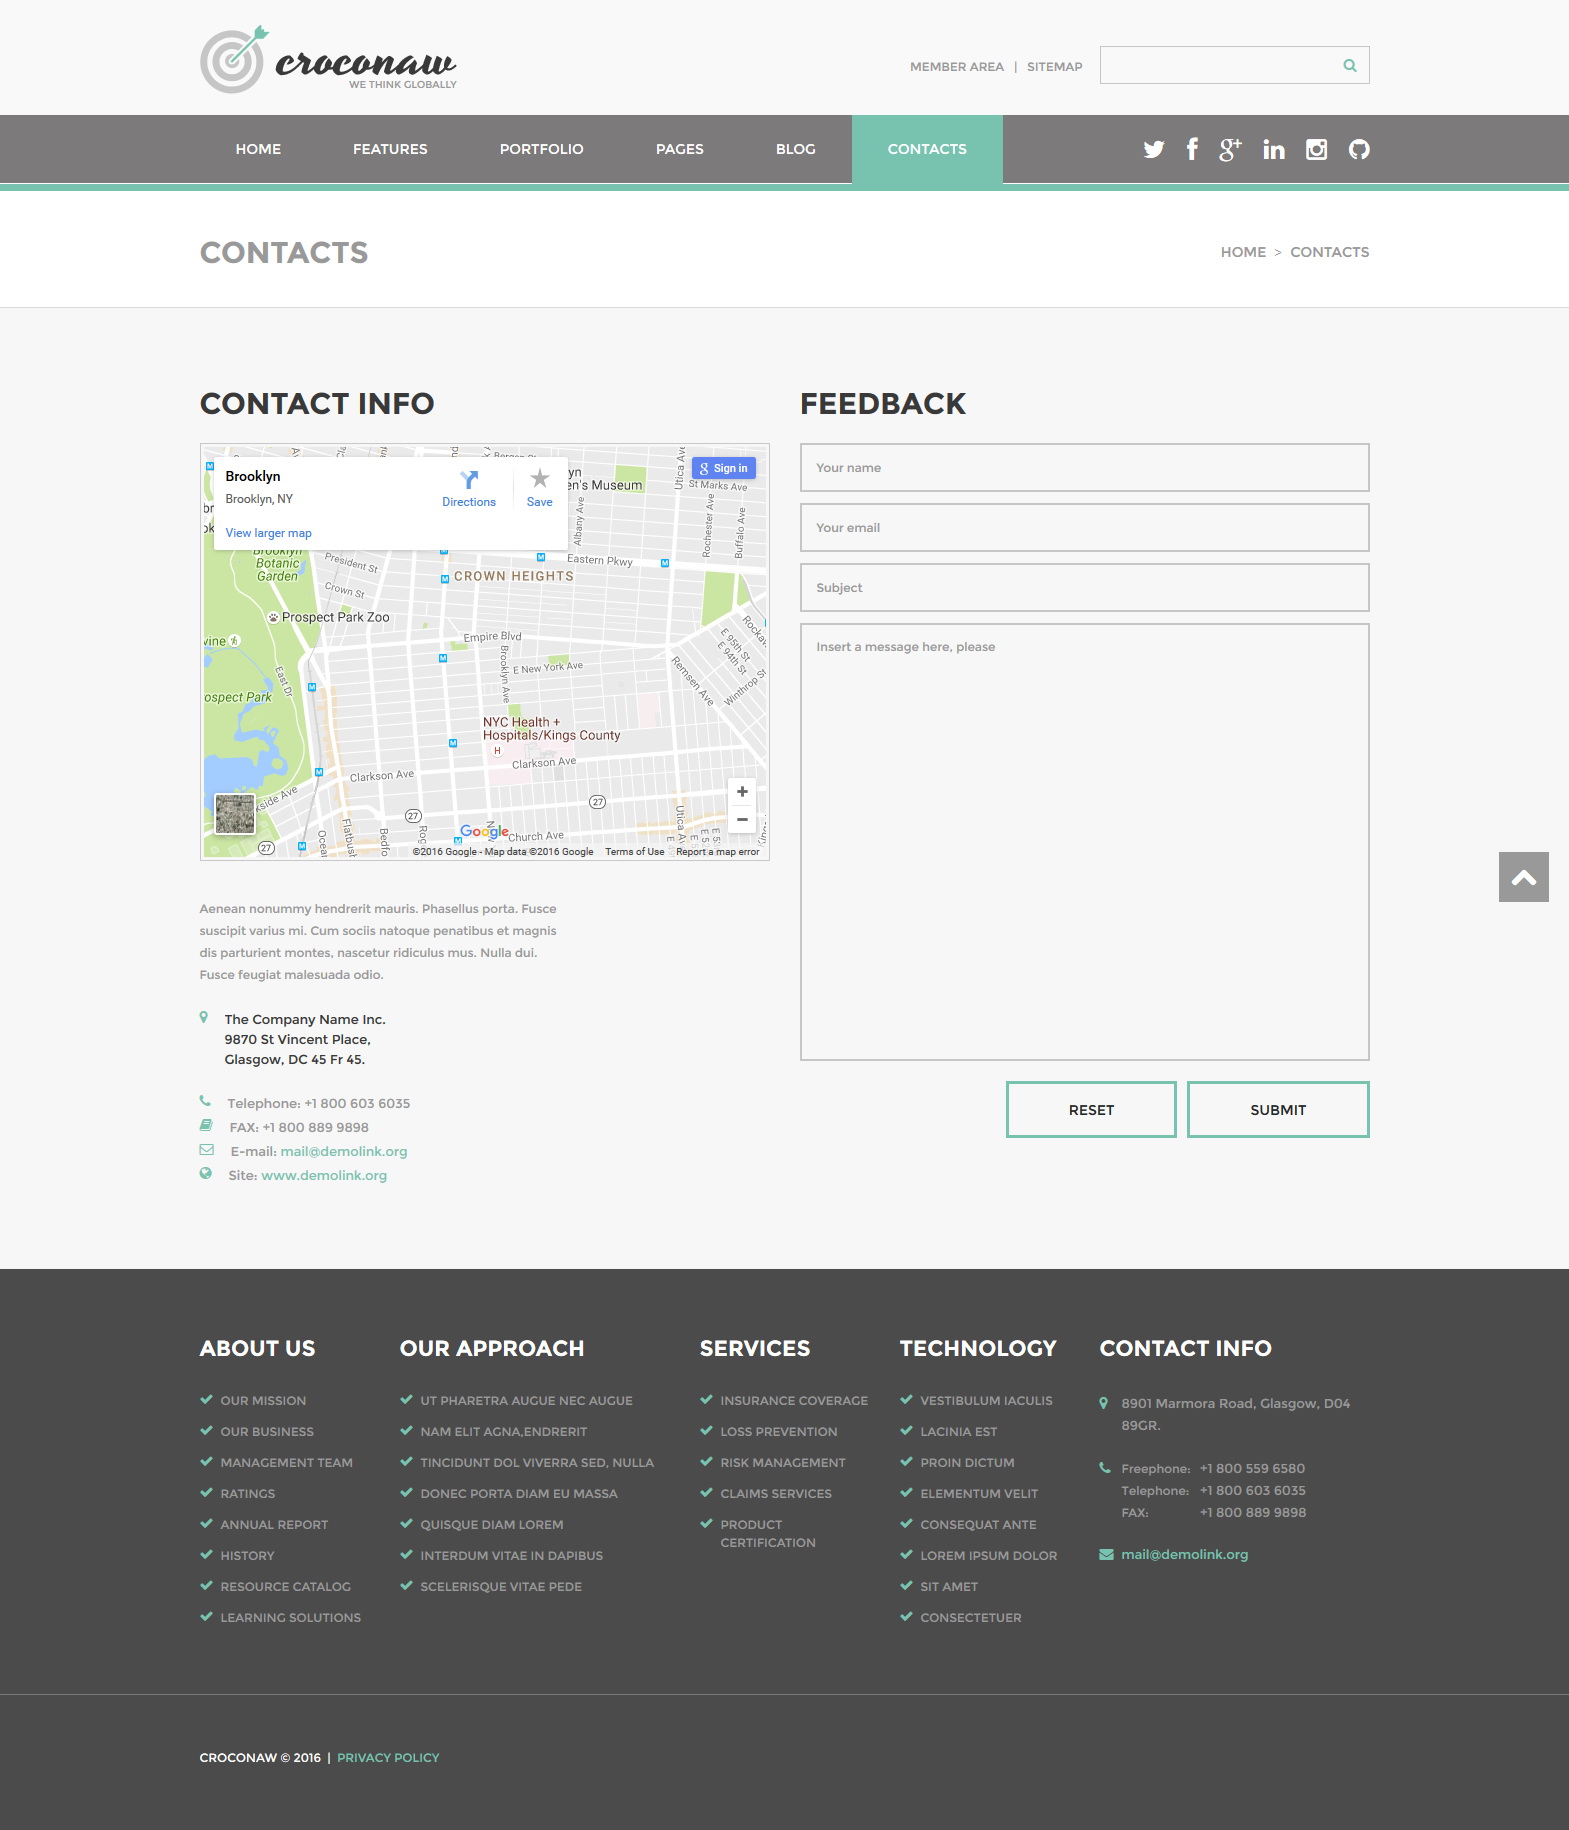Open footer LEARNING SOLUTIONS link
This screenshot has height=1830, width=1569.
[291, 1618]
